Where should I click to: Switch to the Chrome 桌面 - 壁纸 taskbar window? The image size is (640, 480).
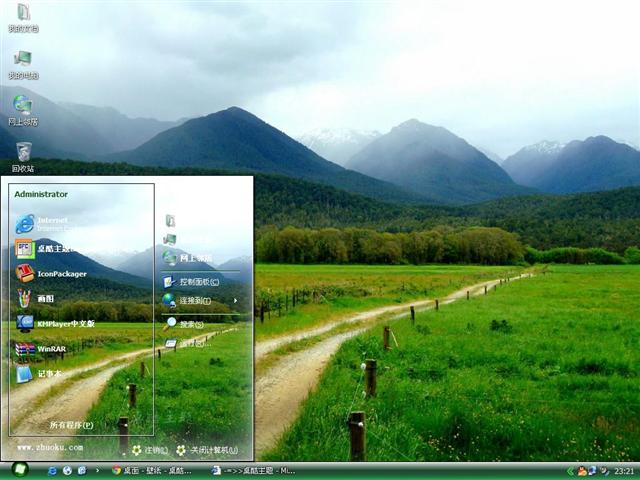[x=152, y=471]
